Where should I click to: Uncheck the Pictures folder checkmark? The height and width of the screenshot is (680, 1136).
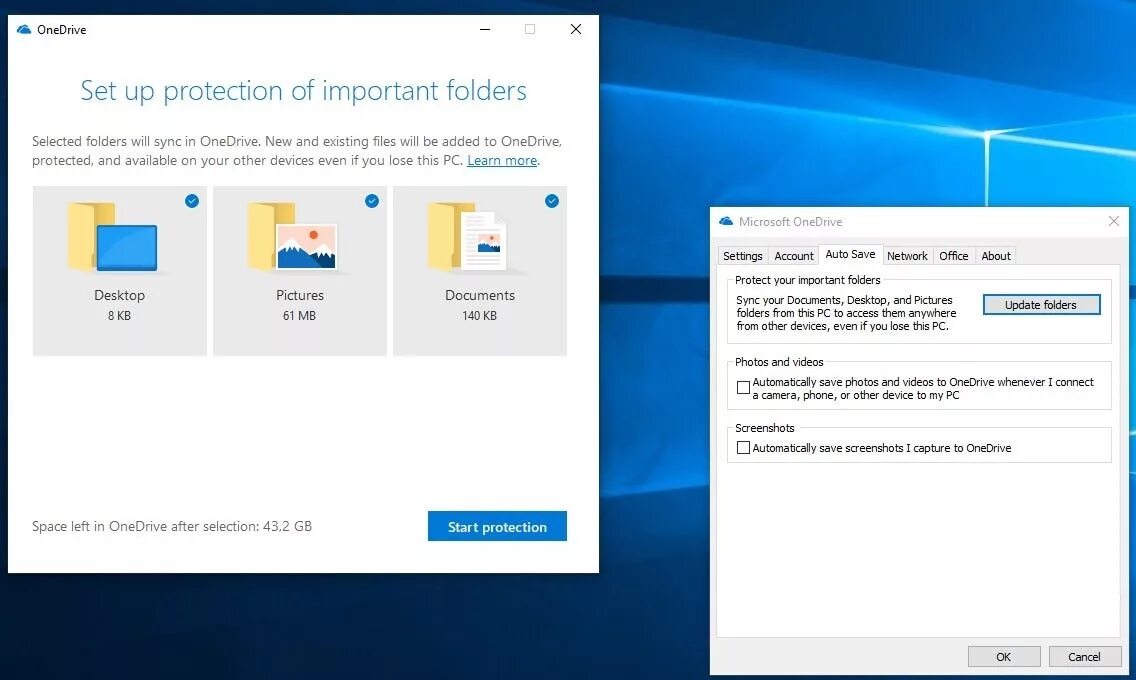coord(372,201)
